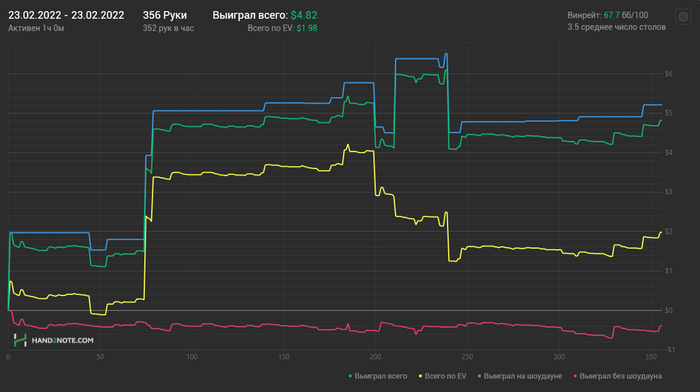Click the Винрейт 67.7 value
Viewport: 700px width, 392px height.
pos(612,15)
